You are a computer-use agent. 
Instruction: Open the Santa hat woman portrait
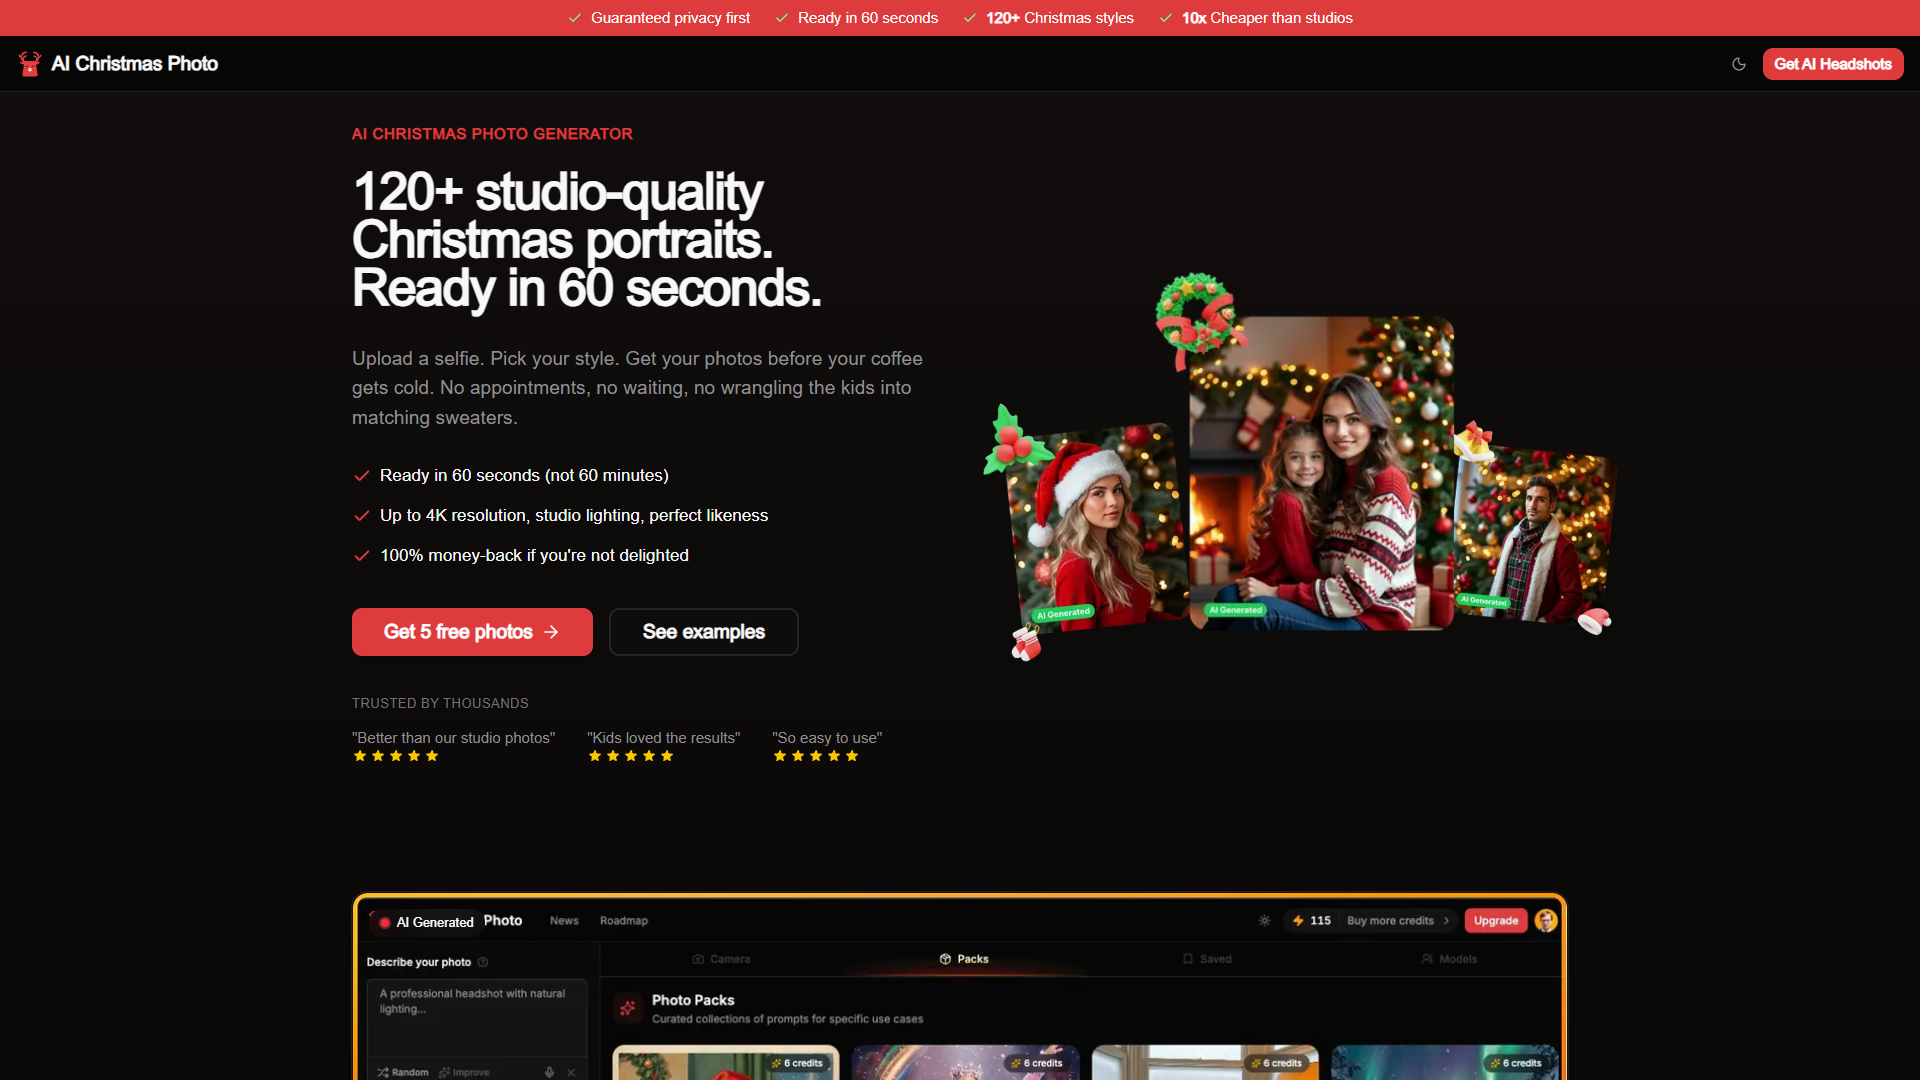click(1098, 527)
